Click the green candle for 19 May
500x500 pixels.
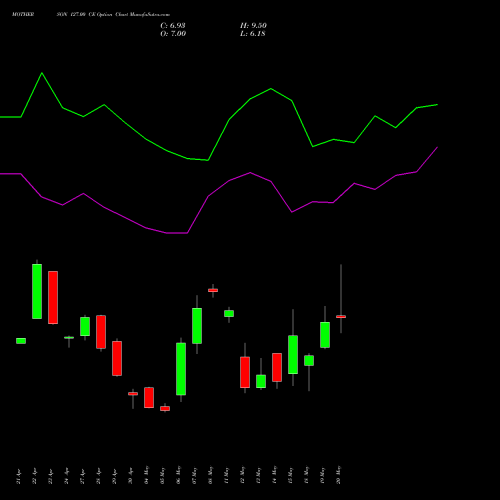325,335
